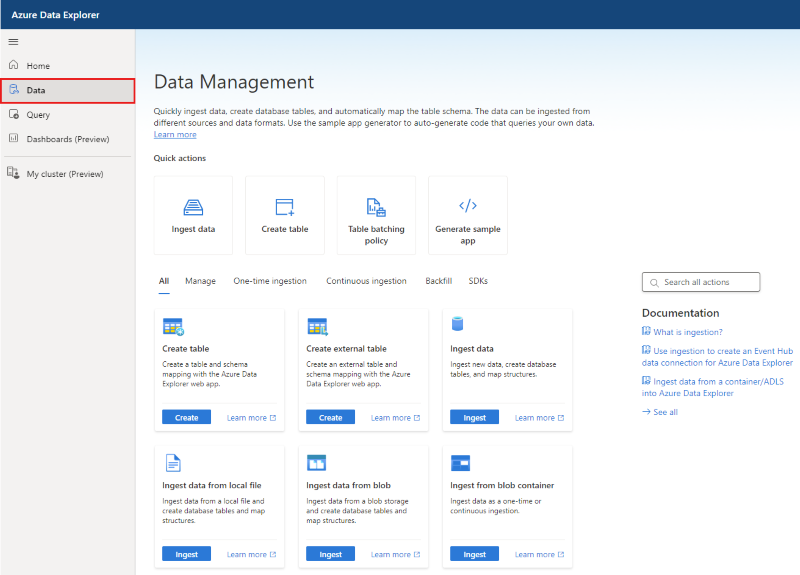
Task: Click the Ingest data cylinder icon
Action: pos(458,323)
